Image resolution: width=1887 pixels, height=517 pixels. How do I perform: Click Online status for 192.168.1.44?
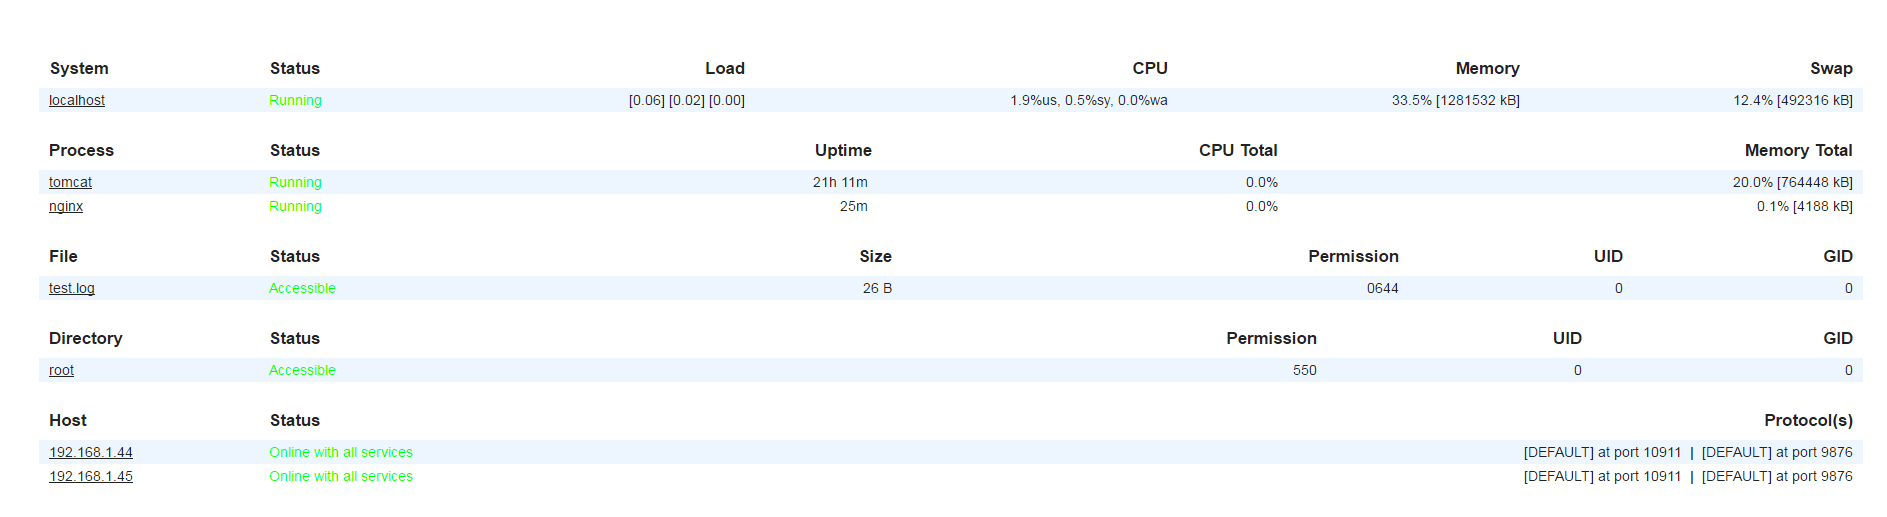341,452
